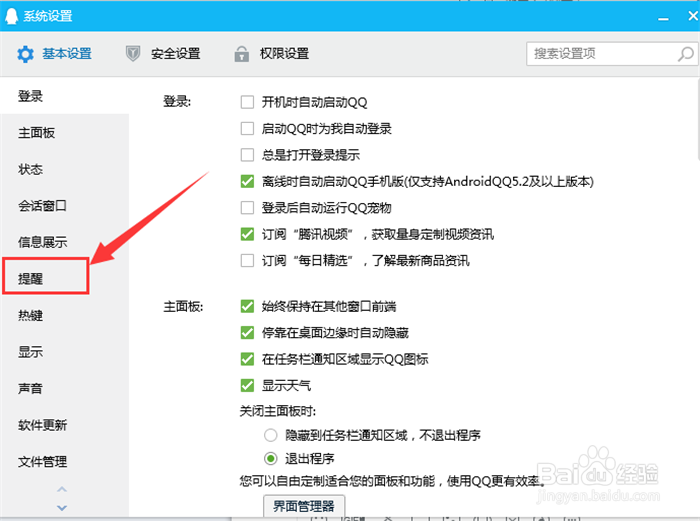Open 会话窗口 settings in sidebar
Screen dimensions: 700x521
click(x=42, y=206)
